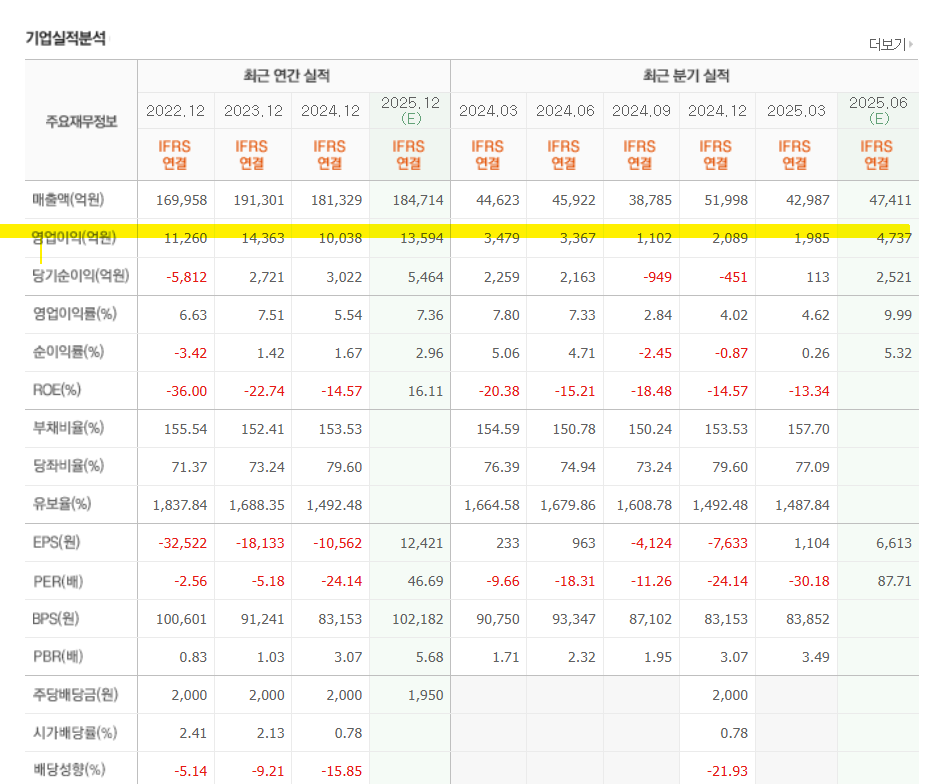Click the EPS(원) row label
This screenshot has width=939, height=784.
(x=56, y=542)
